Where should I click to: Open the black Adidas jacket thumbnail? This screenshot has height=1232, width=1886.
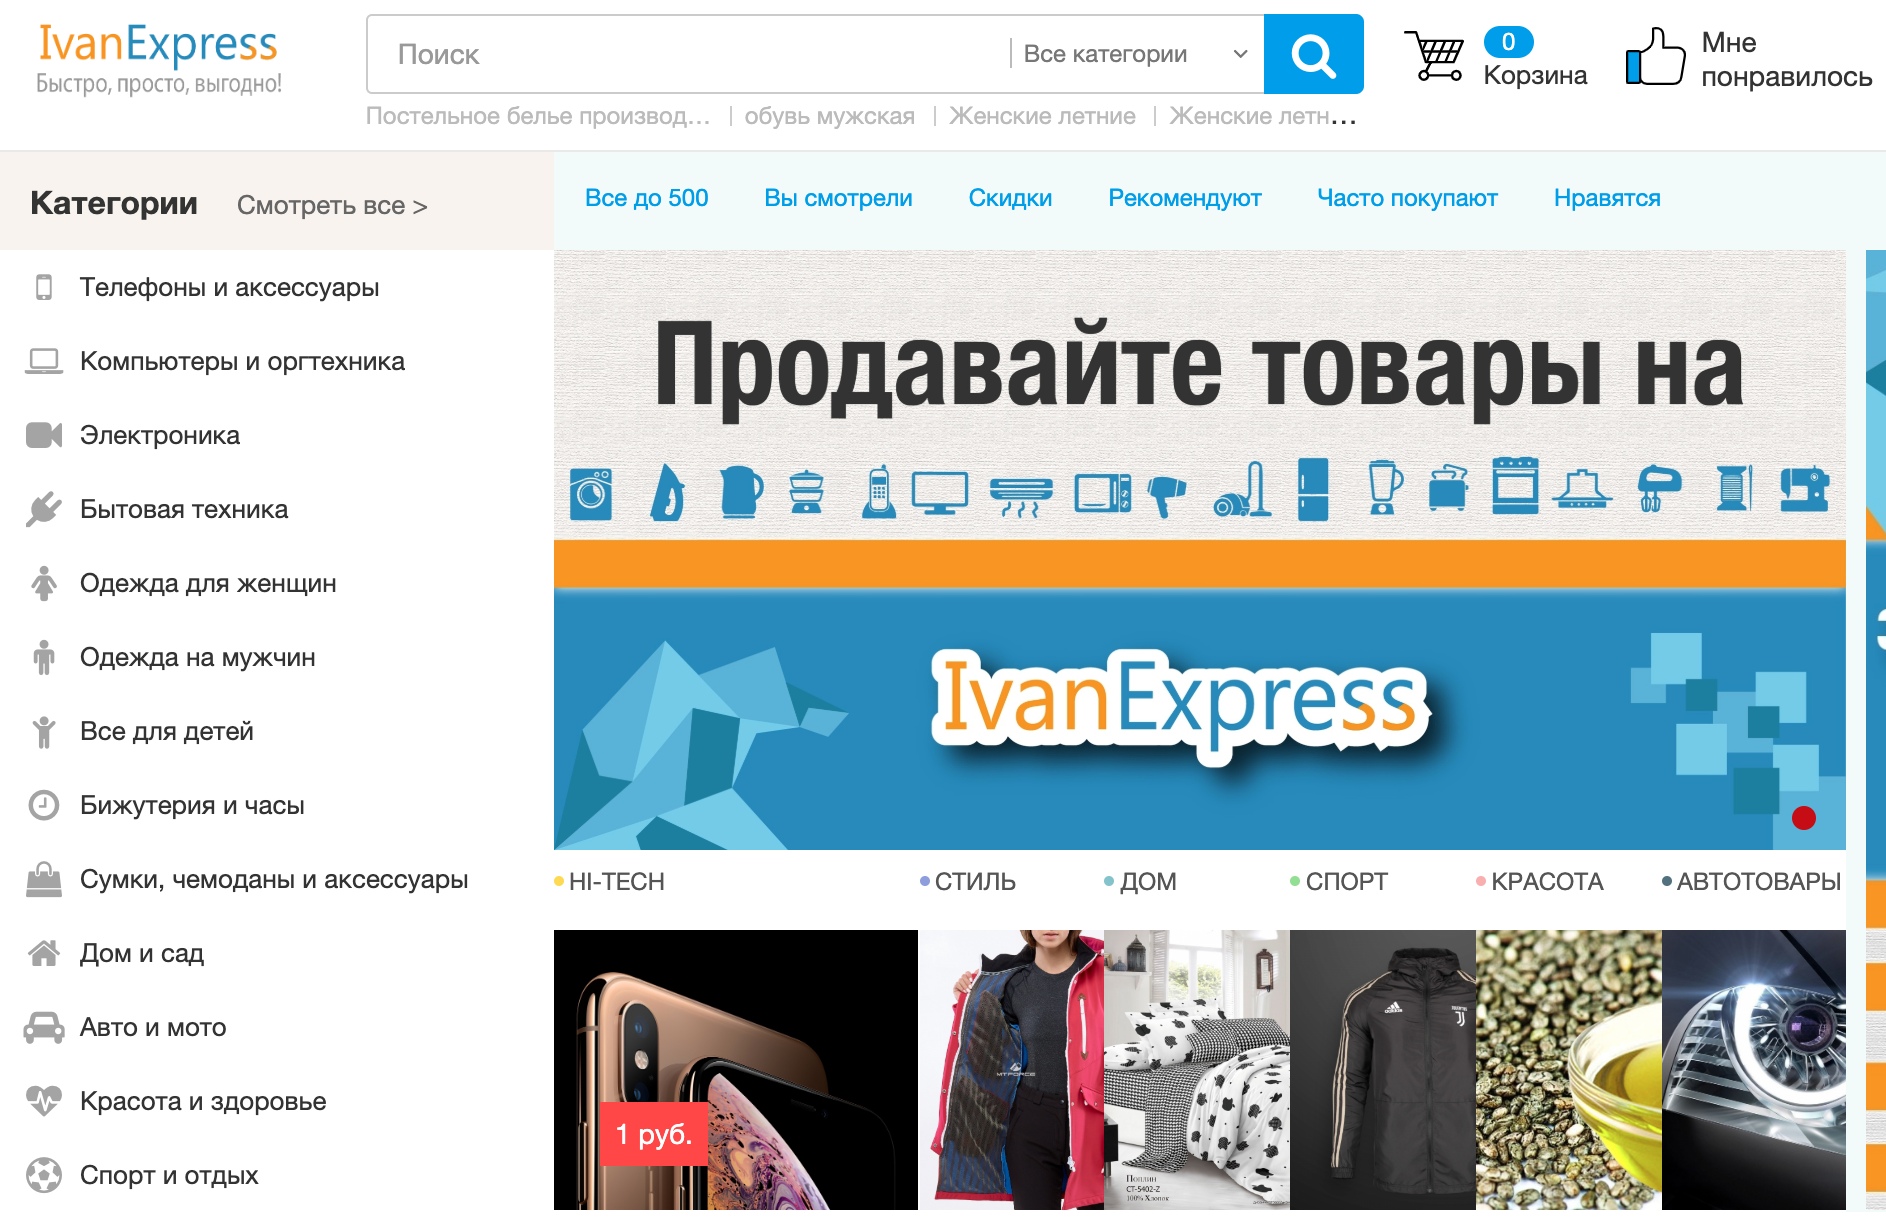click(1383, 1070)
